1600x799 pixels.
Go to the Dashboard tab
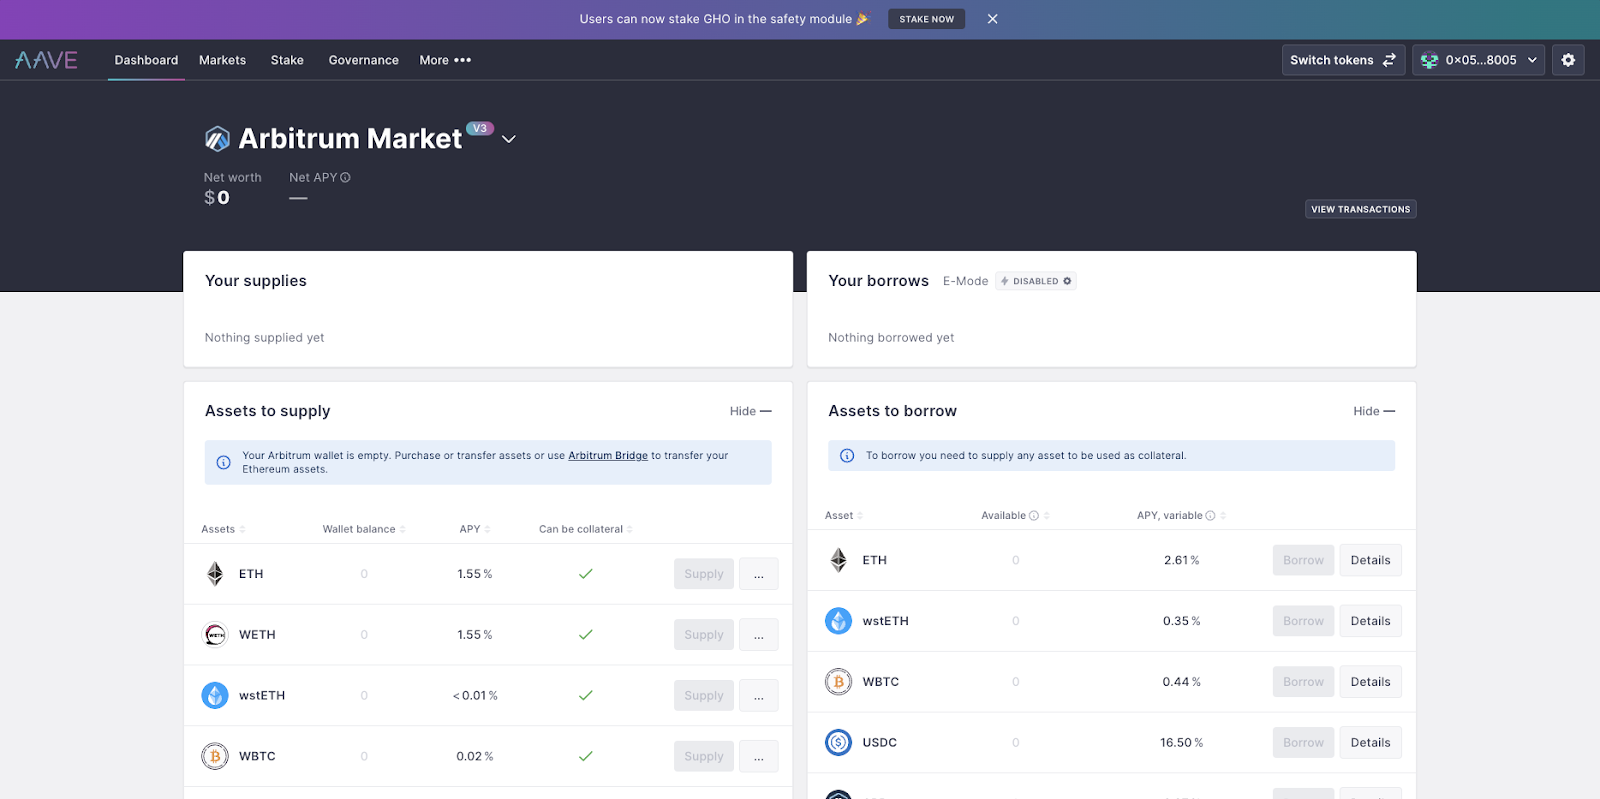pos(146,60)
